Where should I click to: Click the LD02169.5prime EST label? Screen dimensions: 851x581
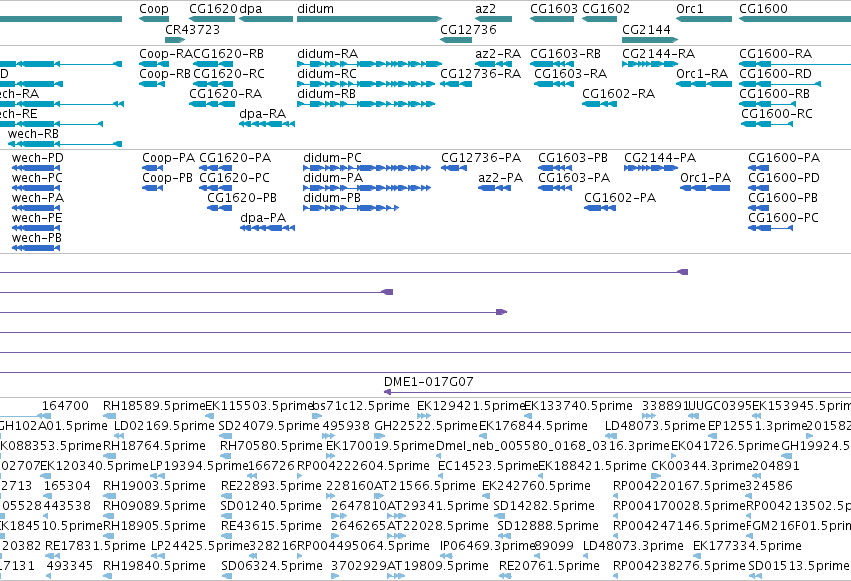[164, 426]
